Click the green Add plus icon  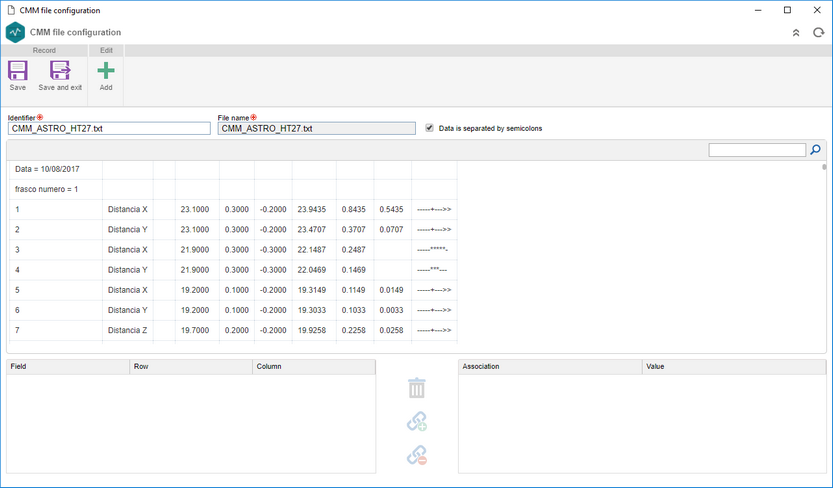(x=106, y=71)
